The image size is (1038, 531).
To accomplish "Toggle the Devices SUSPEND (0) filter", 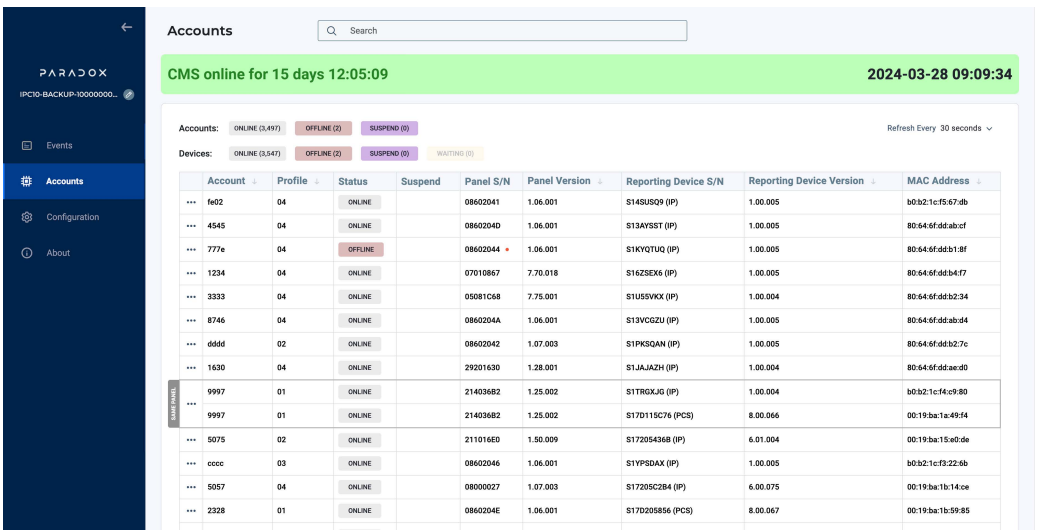I will [389, 153].
